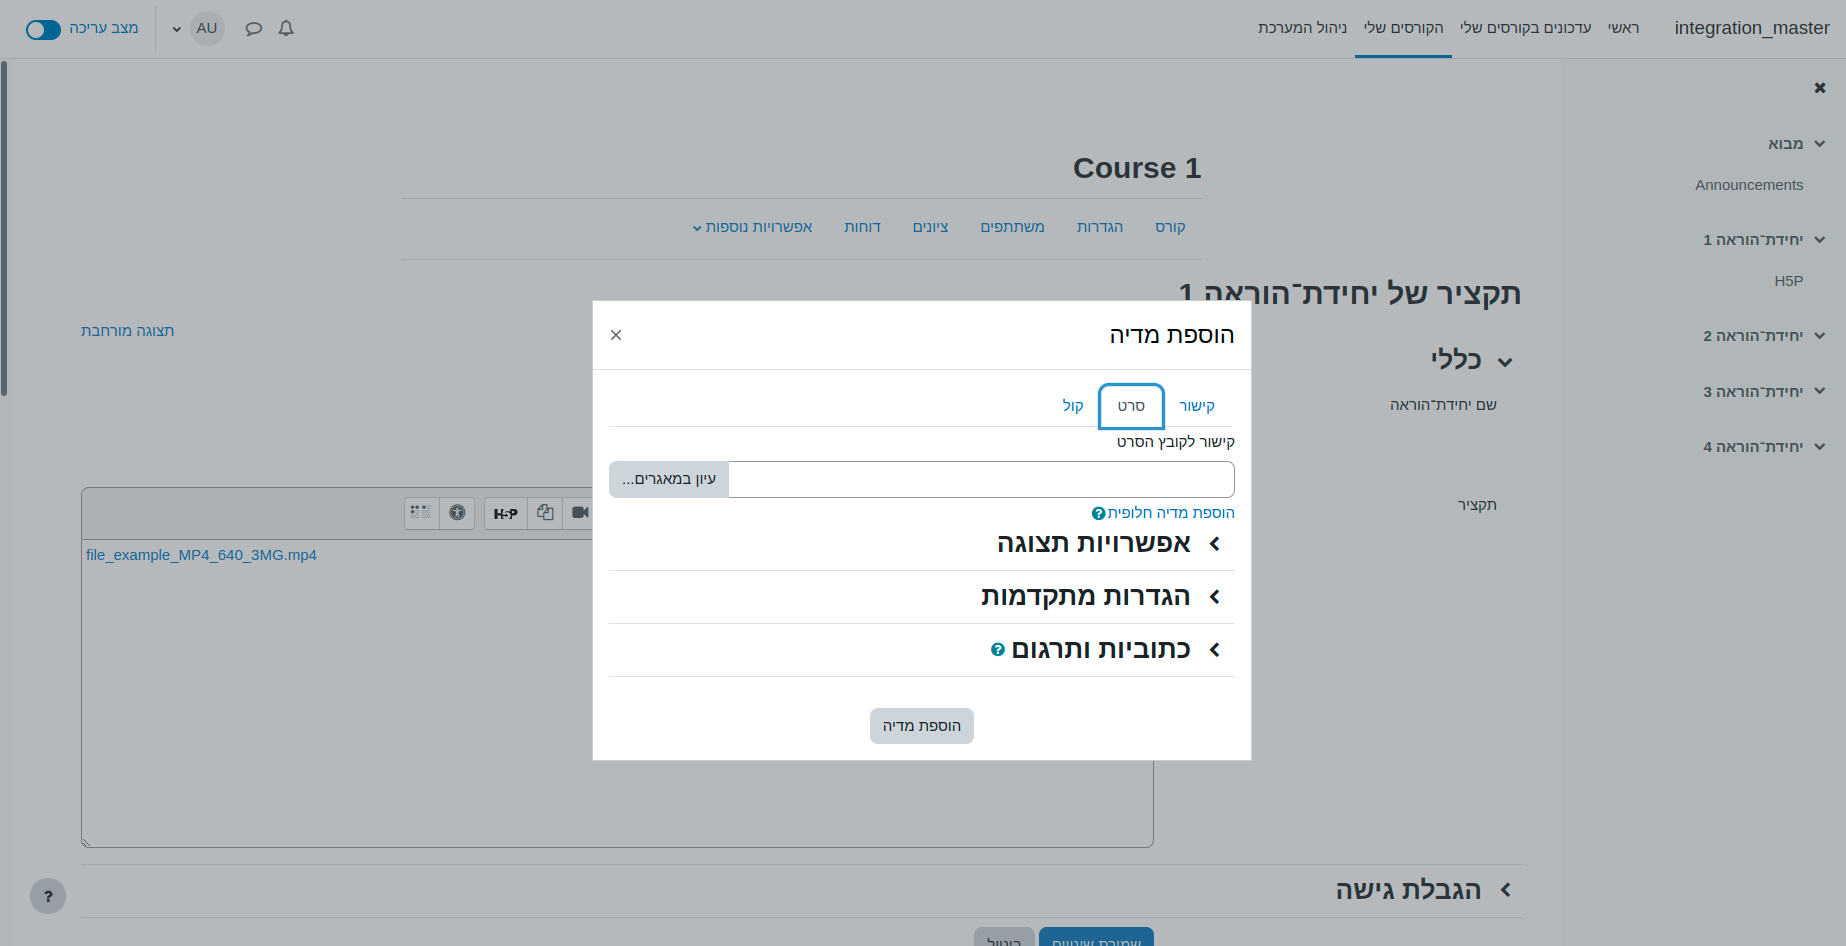Open the משתתפים course tab
1846x946 pixels.
(x=1012, y=227)
